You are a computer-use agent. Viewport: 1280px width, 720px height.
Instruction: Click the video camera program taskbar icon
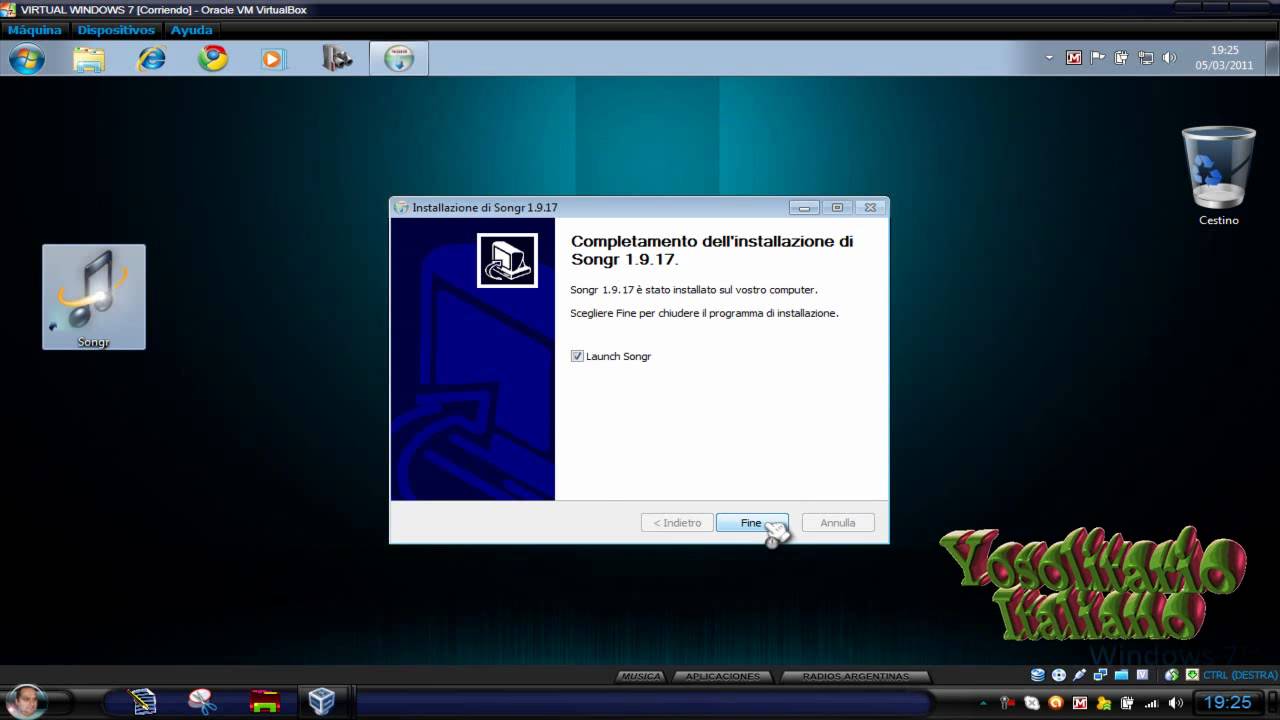tap(337, 59)
